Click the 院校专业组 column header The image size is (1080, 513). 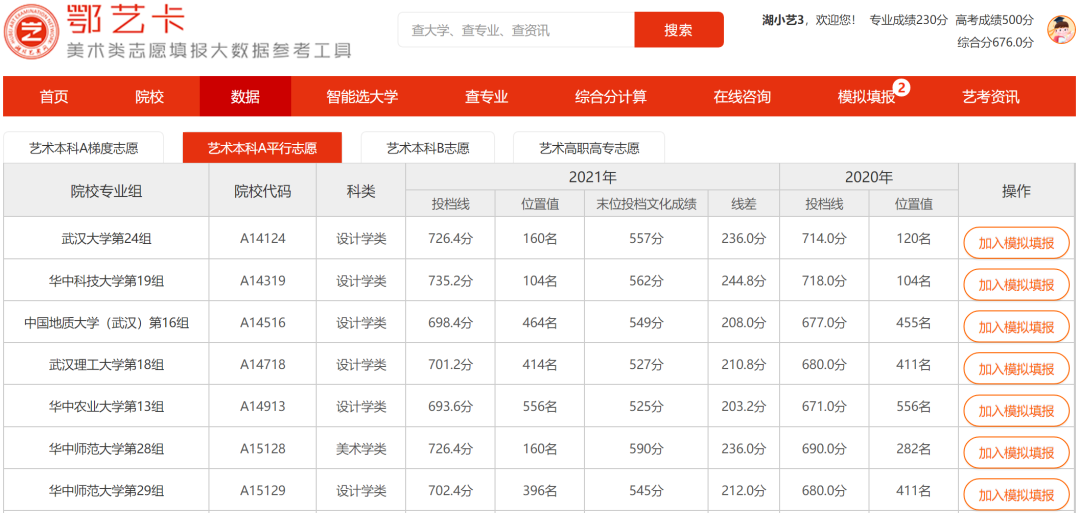point(106,191)
